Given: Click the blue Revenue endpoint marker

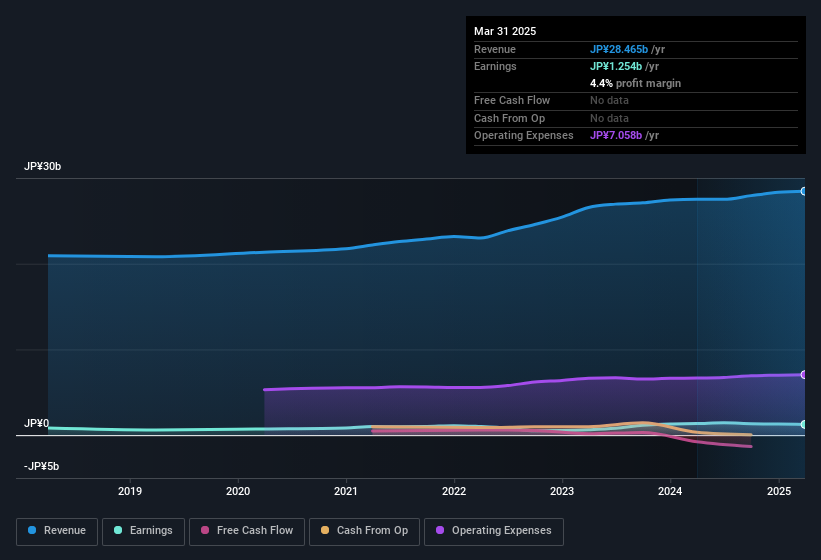Looking at the screenshot, I should click(804, 192).
